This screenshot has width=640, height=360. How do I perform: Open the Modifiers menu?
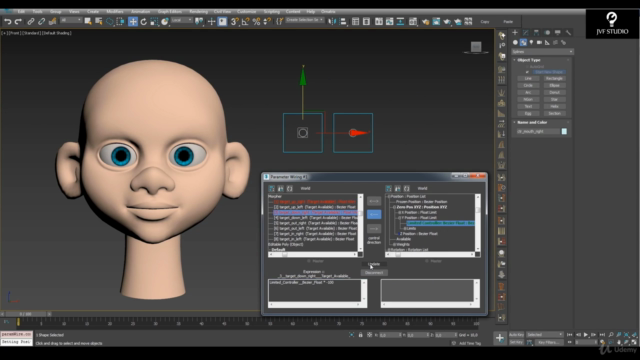coord(115,11)
